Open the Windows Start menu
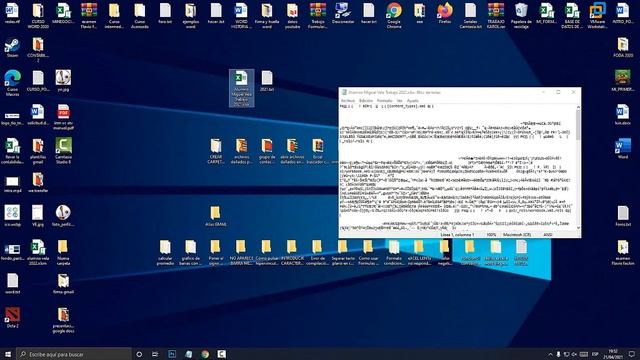 pos(8,354)
